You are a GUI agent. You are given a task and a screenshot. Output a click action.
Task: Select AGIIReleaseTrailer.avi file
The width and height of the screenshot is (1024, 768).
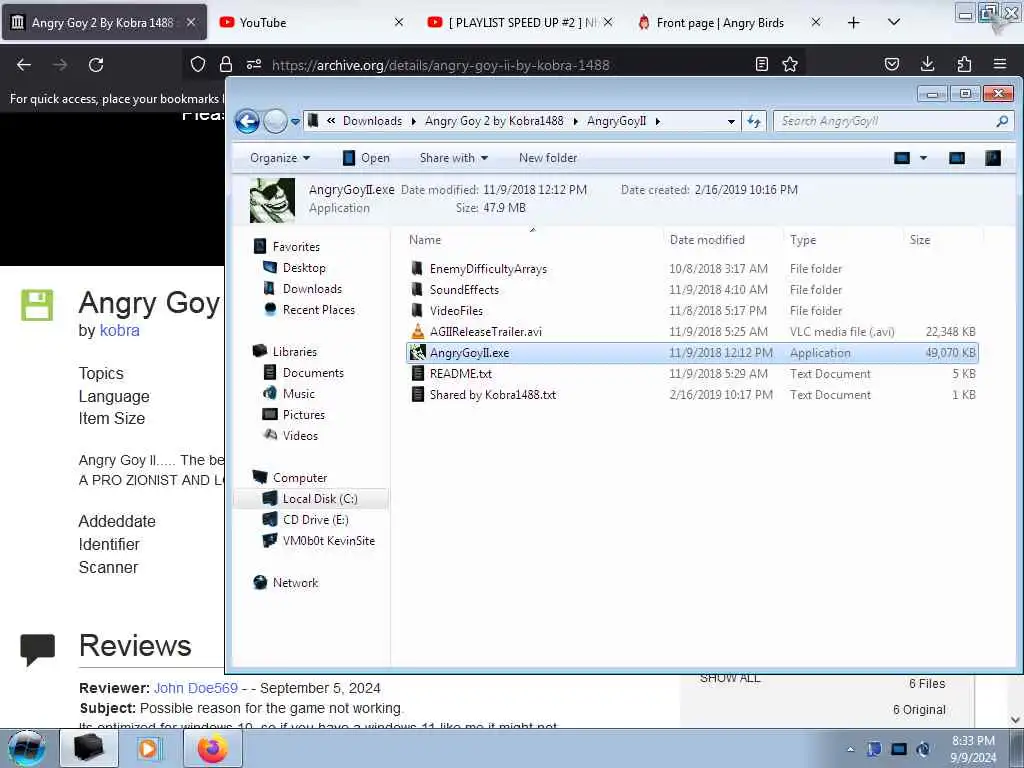point(485,332)
